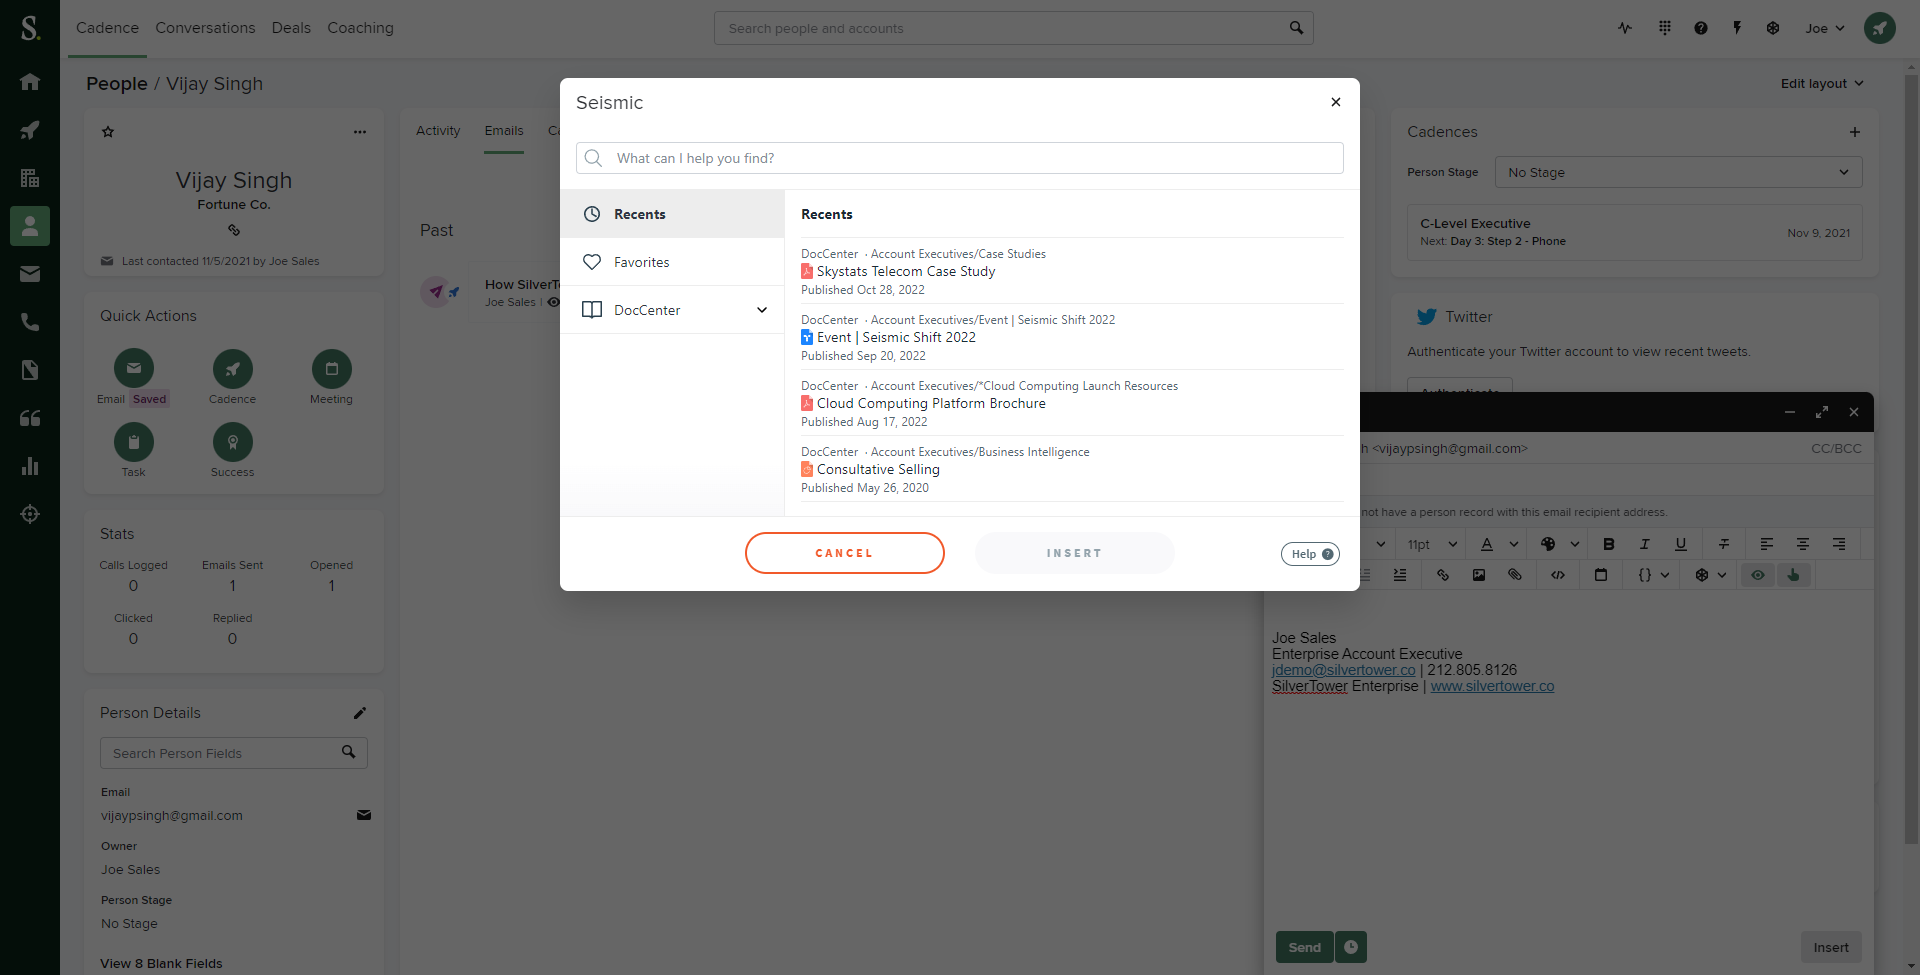Toggle email open tracking eye icon
1920x975 pixels.
(1758, 575)
